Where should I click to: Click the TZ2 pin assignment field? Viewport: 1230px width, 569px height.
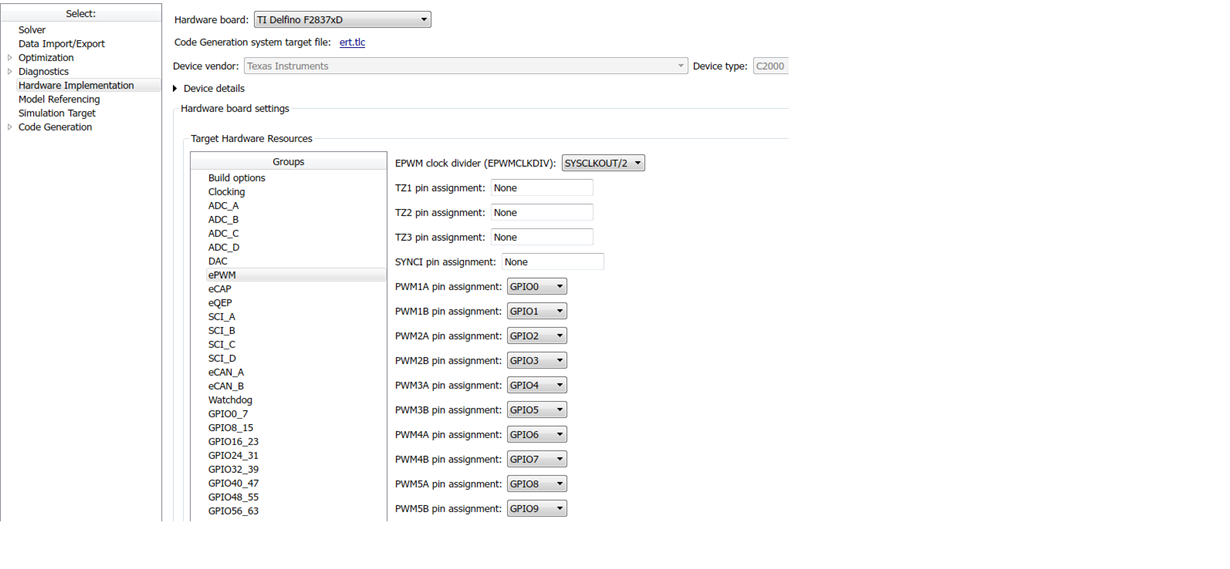(542, 212)
